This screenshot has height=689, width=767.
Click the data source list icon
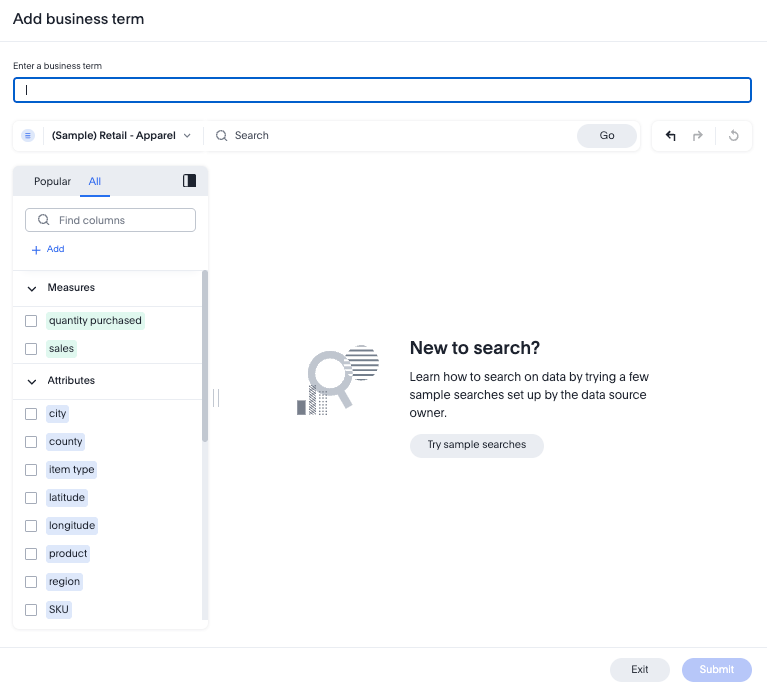(x=28, y=136)
